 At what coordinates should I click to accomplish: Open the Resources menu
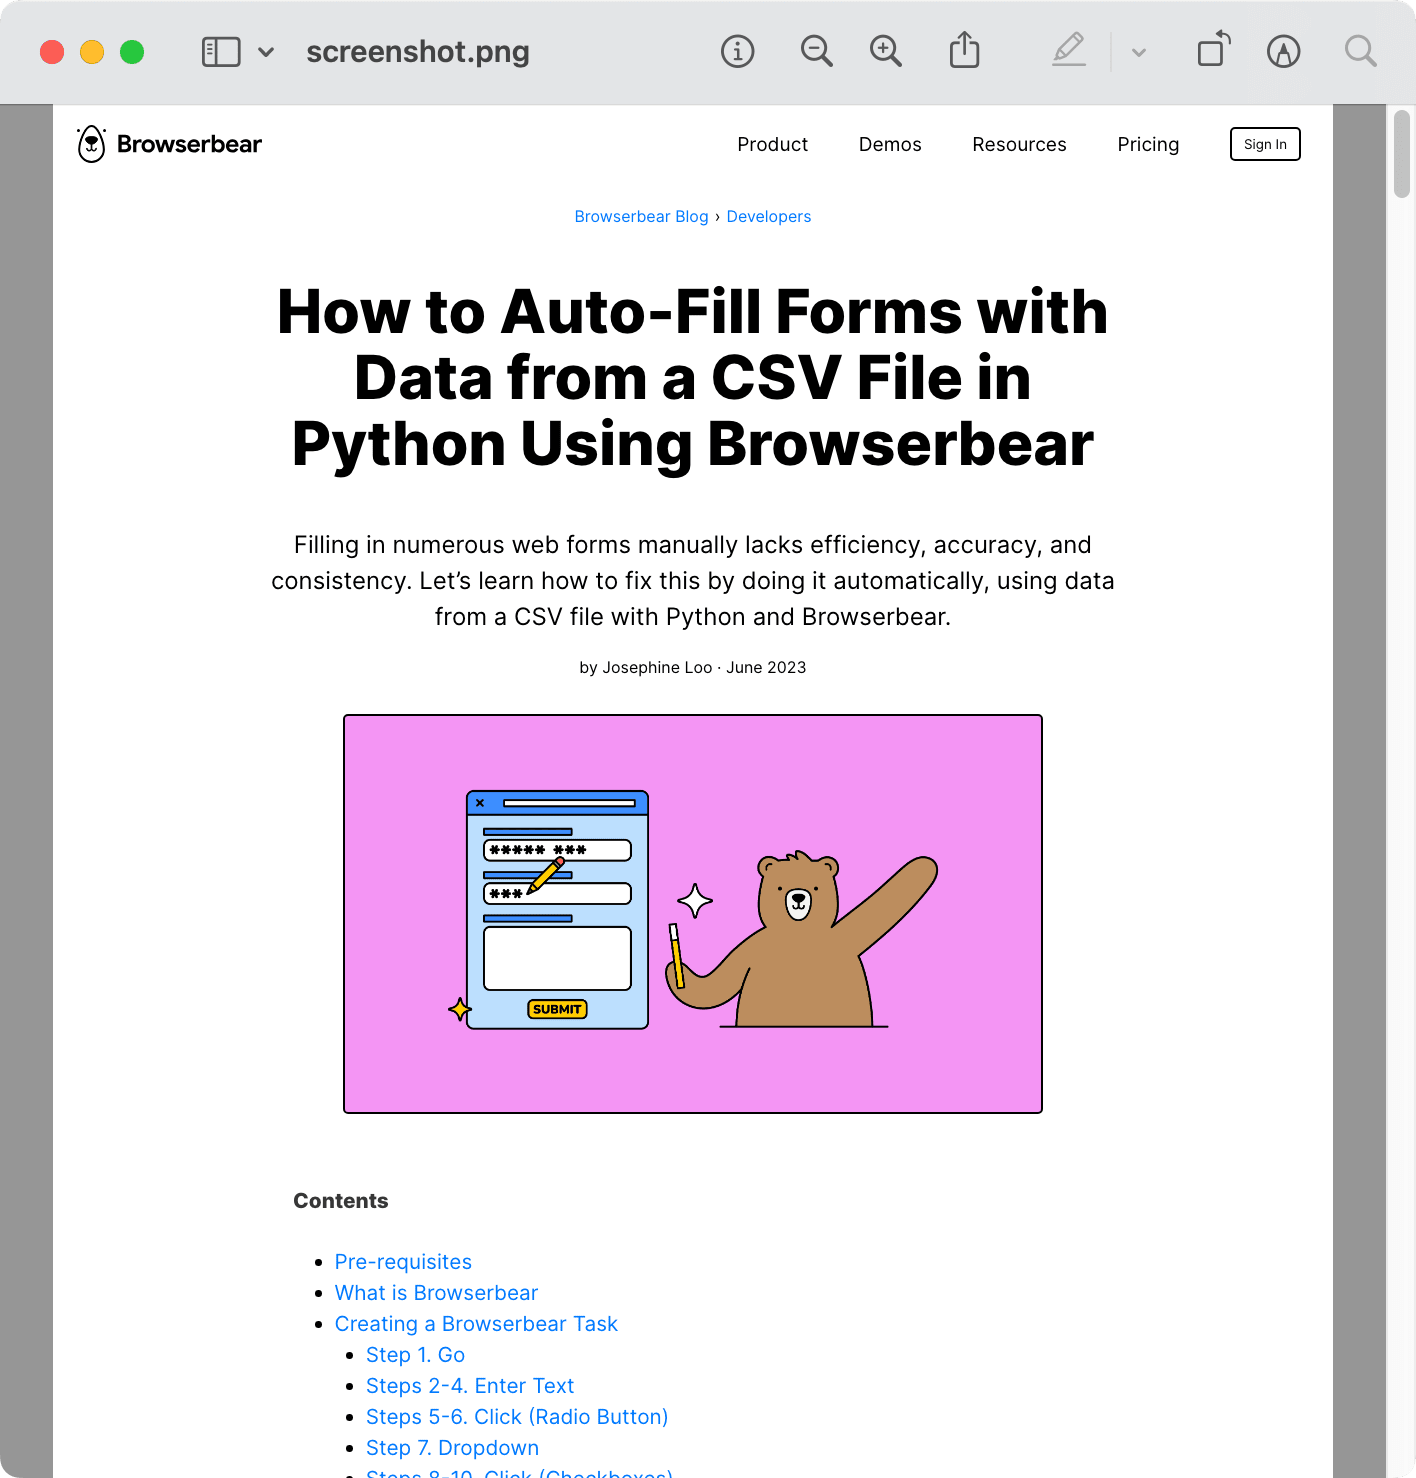tap(1019, 144)
